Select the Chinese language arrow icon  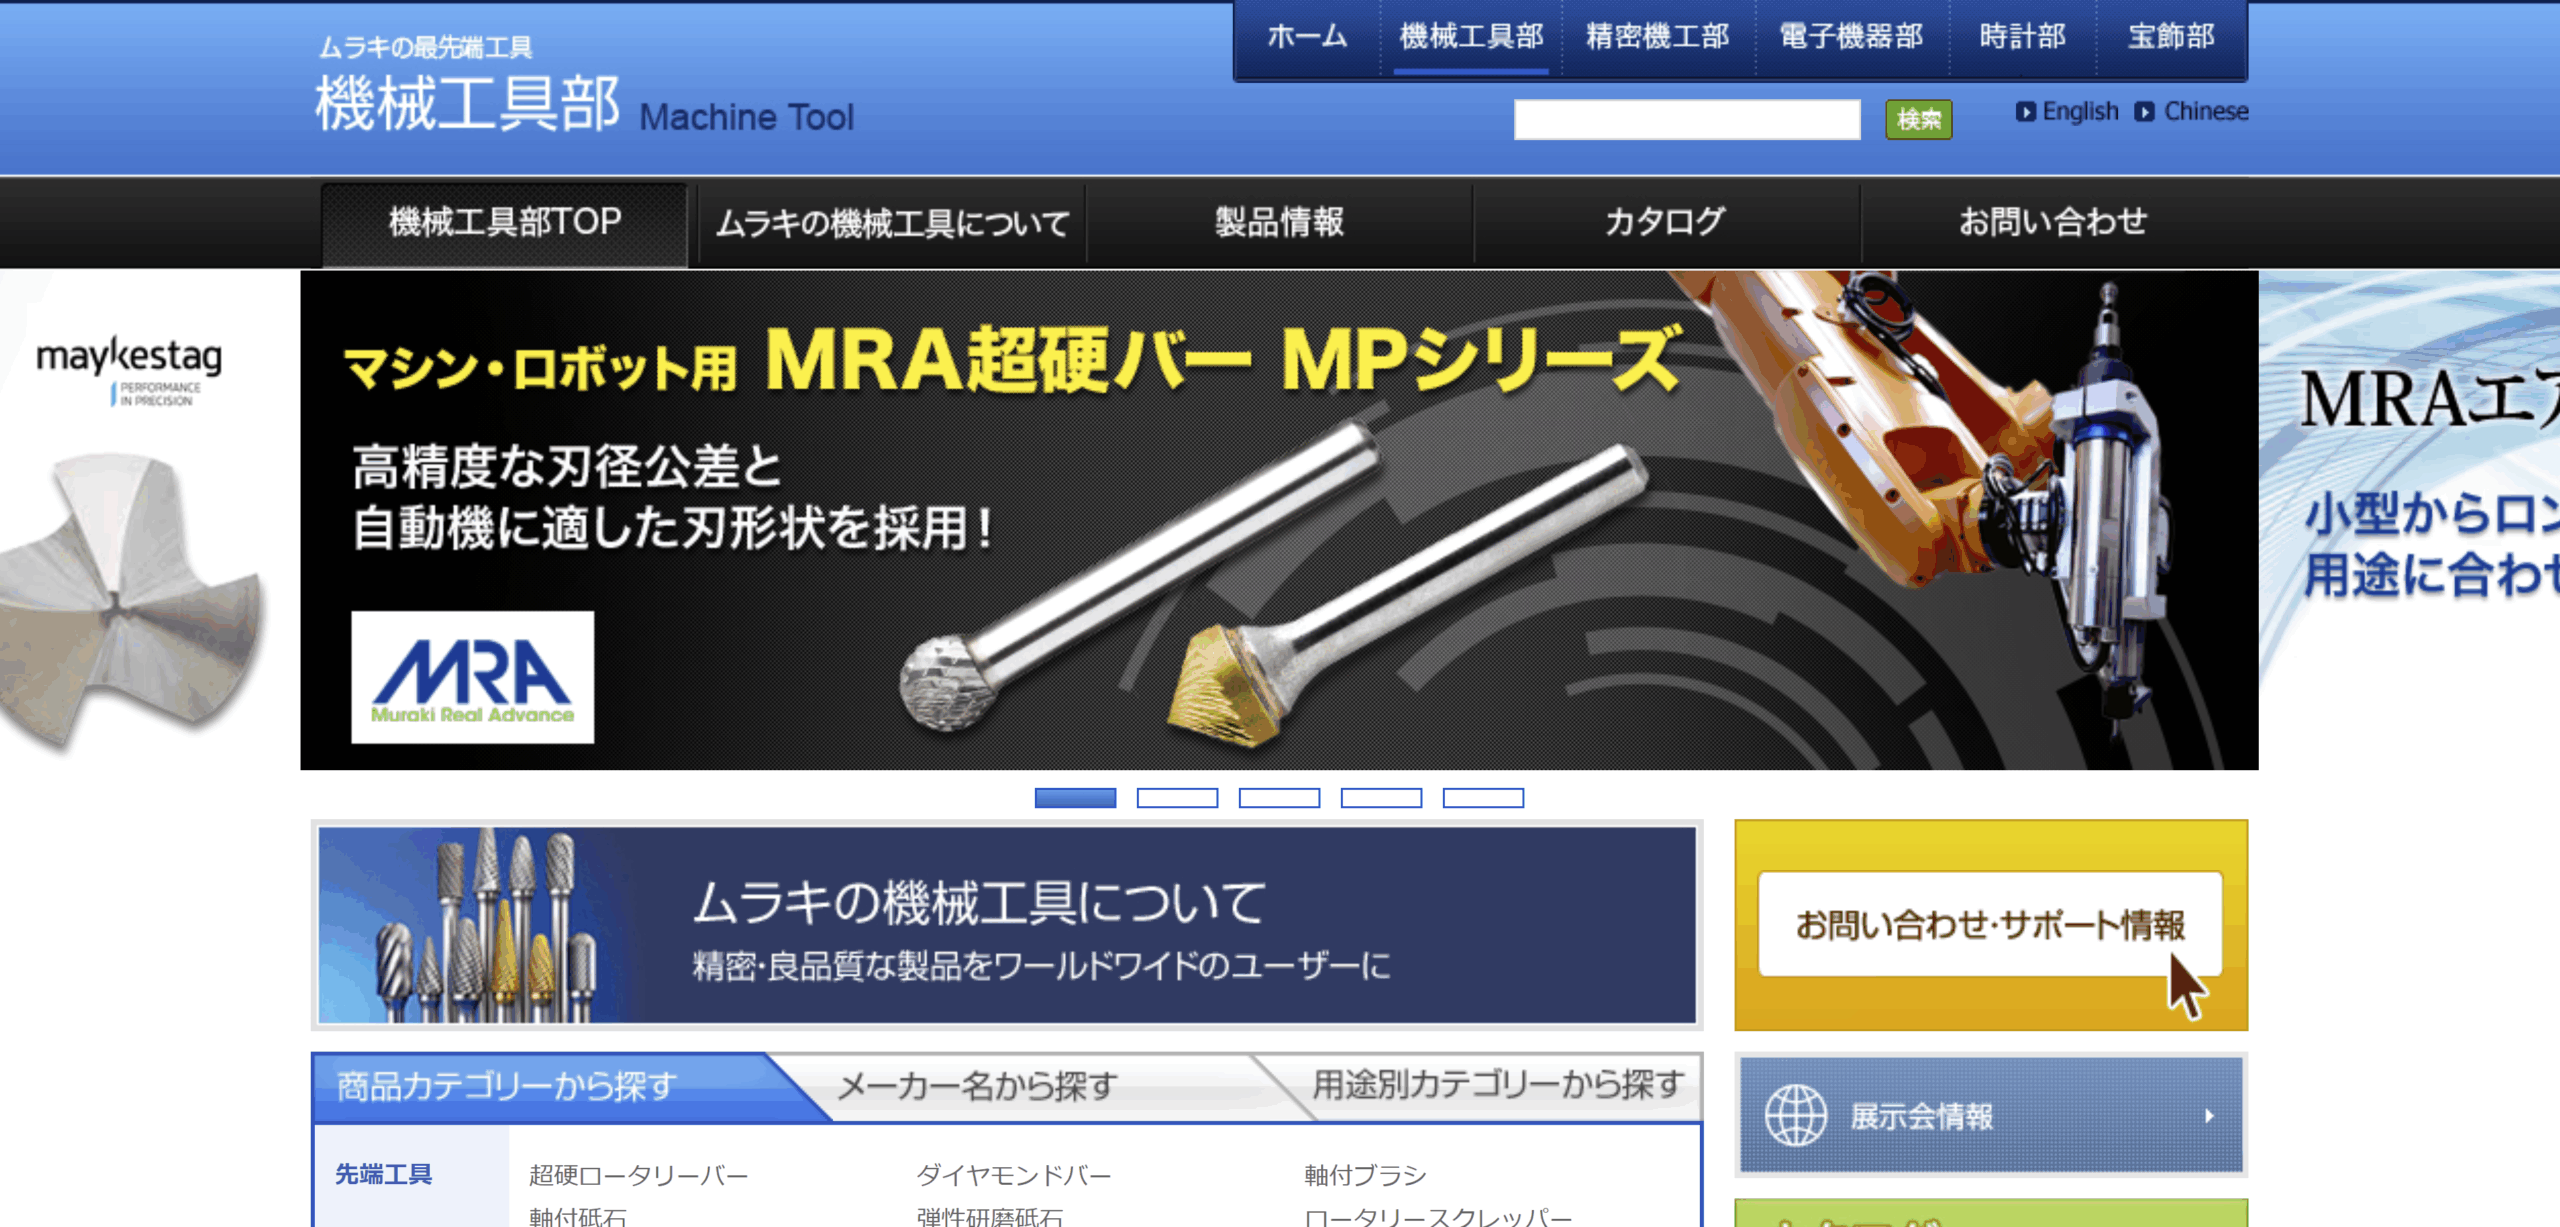click(2145, 112)
